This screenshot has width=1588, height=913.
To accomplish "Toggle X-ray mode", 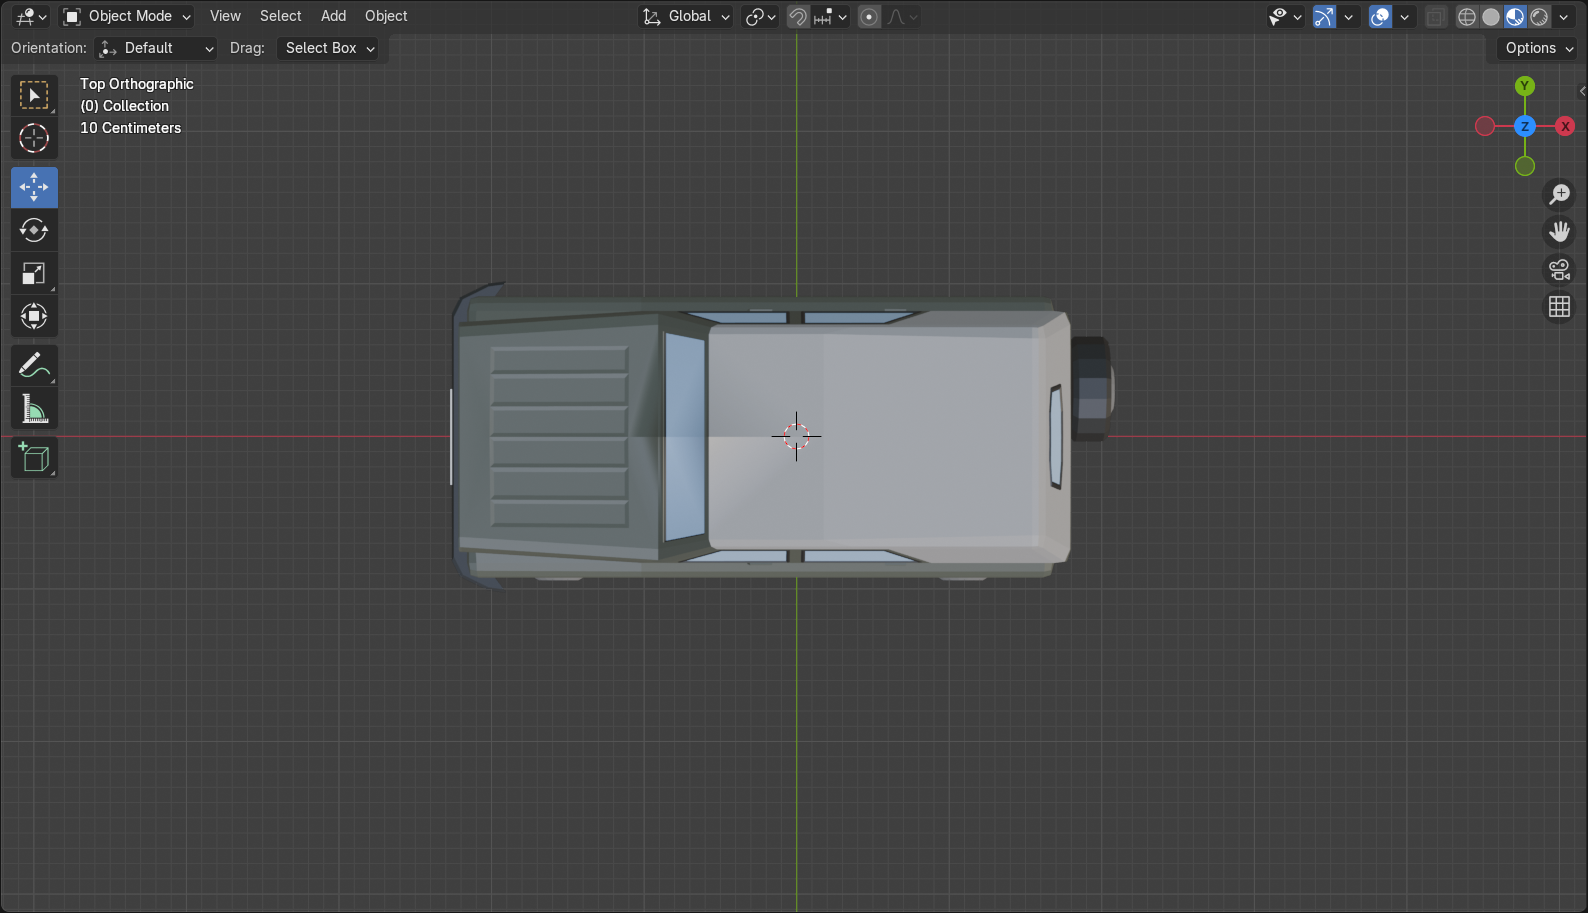I will (x=1435, y=17).
